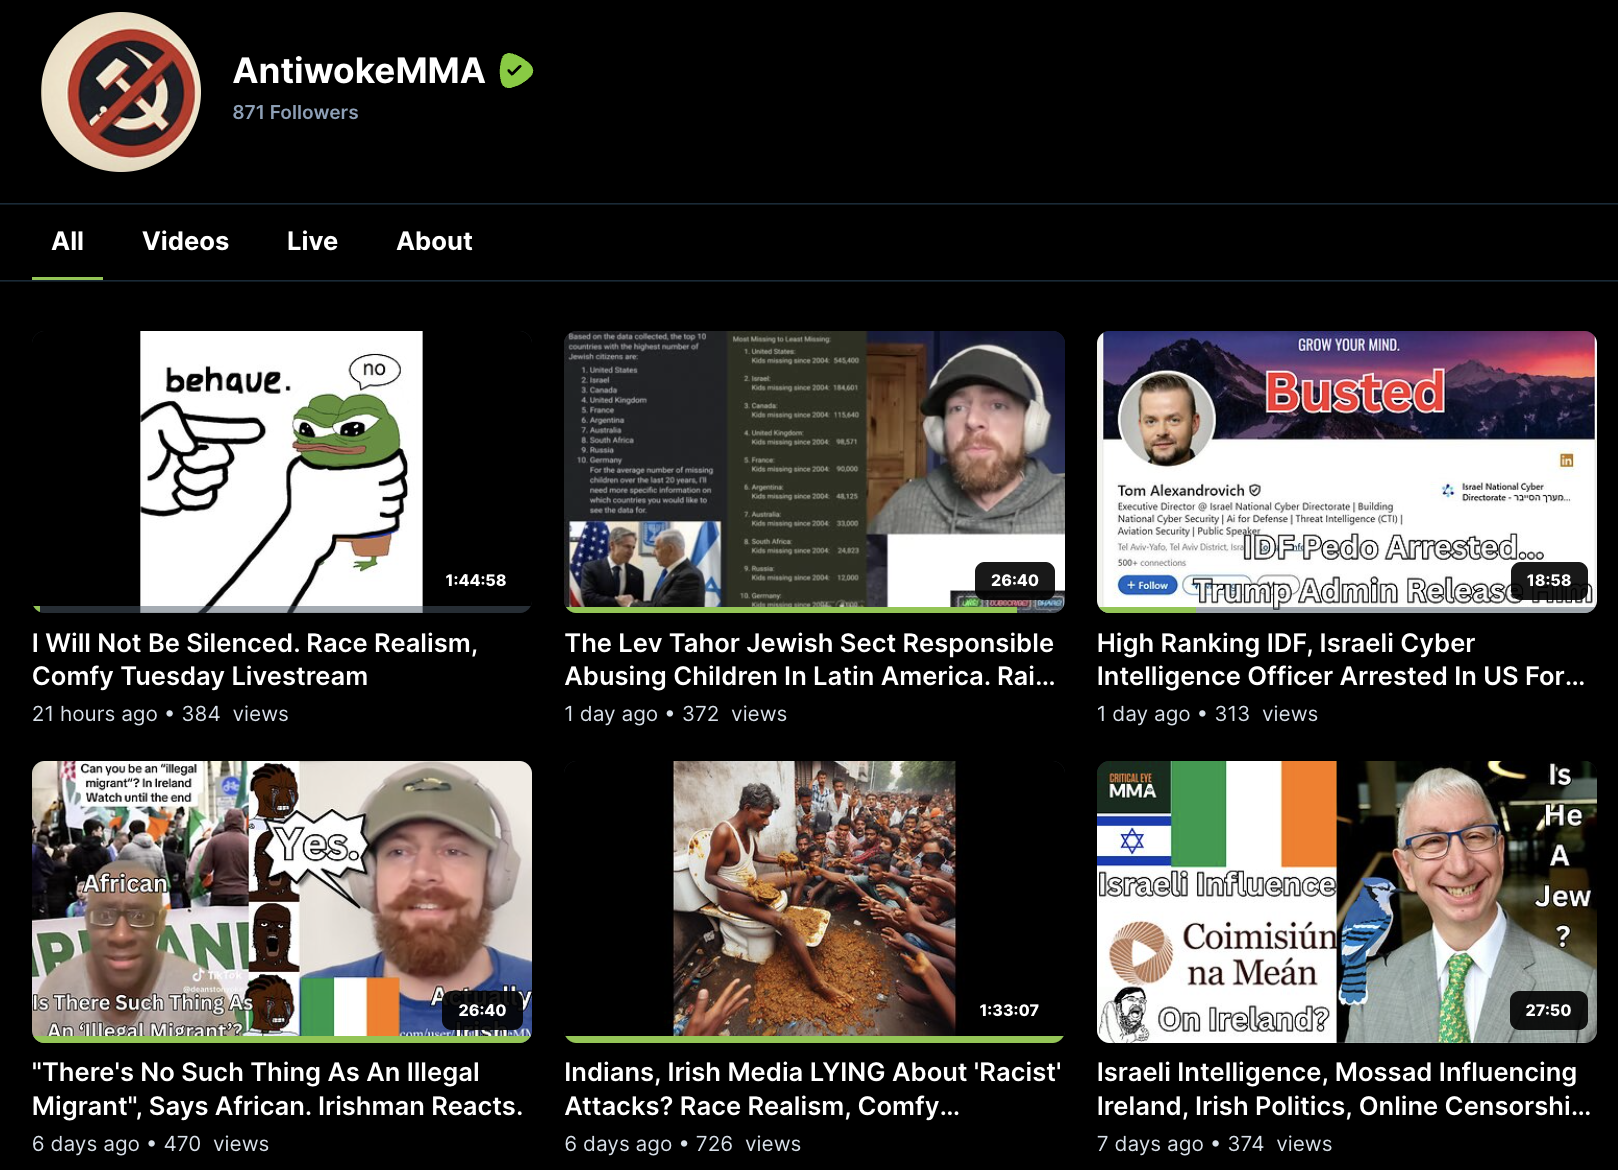Switch to the Videos tab
Viewport: 1618px width, 1170px height.
point(186,241)
